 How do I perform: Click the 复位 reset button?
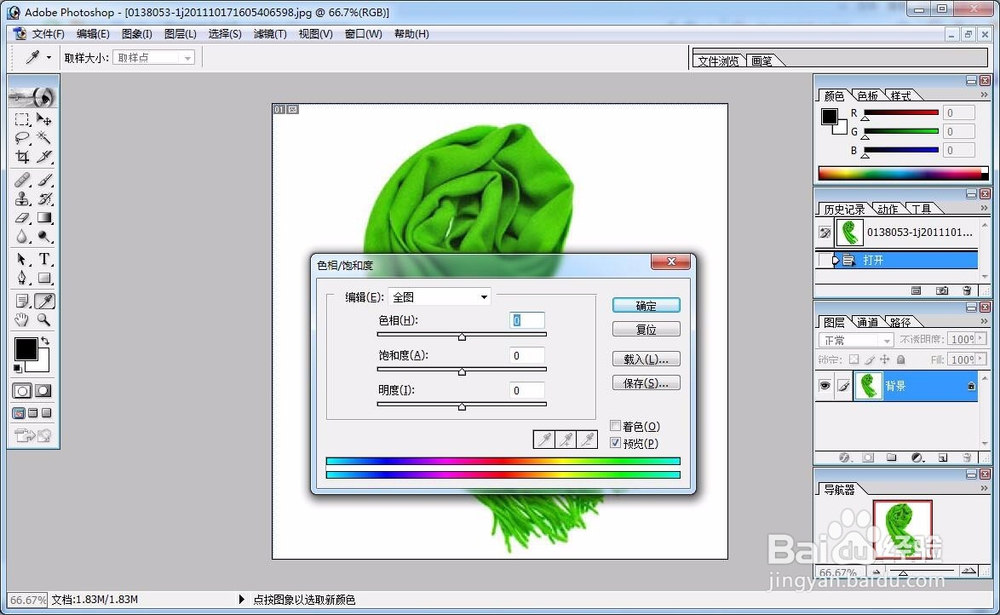[x=646, y=329]
